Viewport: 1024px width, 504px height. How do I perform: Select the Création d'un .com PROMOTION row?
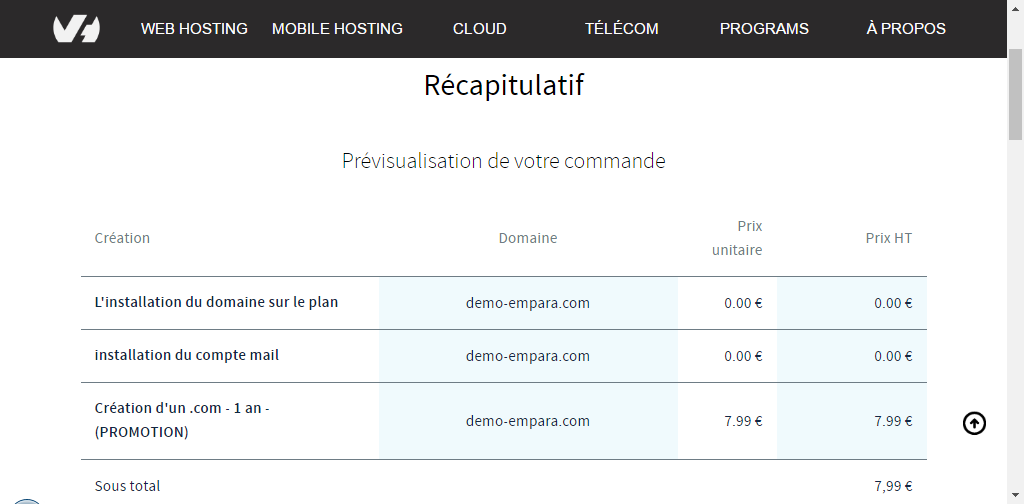pyautogui.click(x=504, y=421)
